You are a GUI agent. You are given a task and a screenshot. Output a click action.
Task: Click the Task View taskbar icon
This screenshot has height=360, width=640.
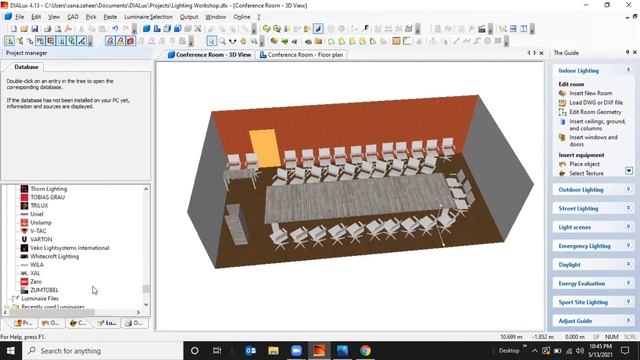tap(217, 351)
